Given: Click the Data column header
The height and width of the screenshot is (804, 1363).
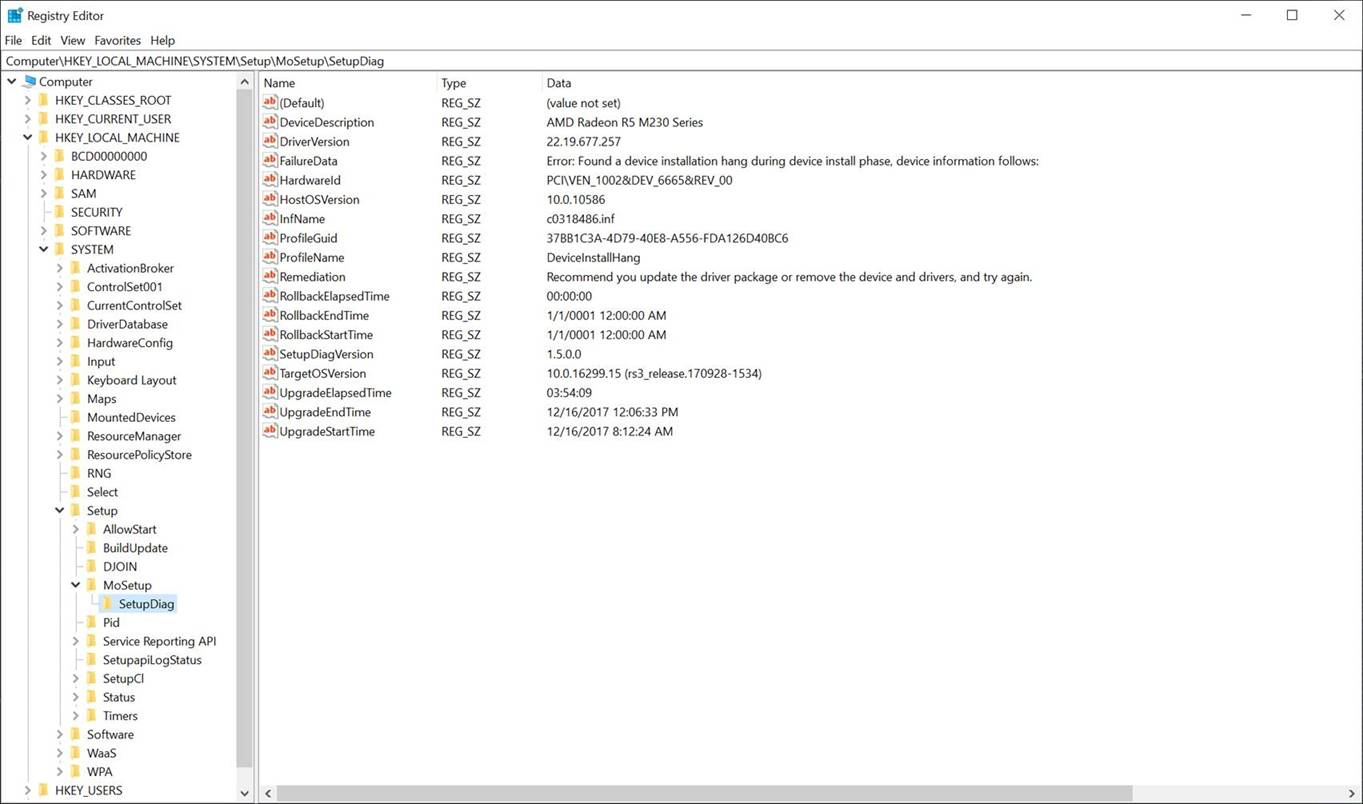Looking at the screenshot, I should pyautogui.click(x=559, y=83).
